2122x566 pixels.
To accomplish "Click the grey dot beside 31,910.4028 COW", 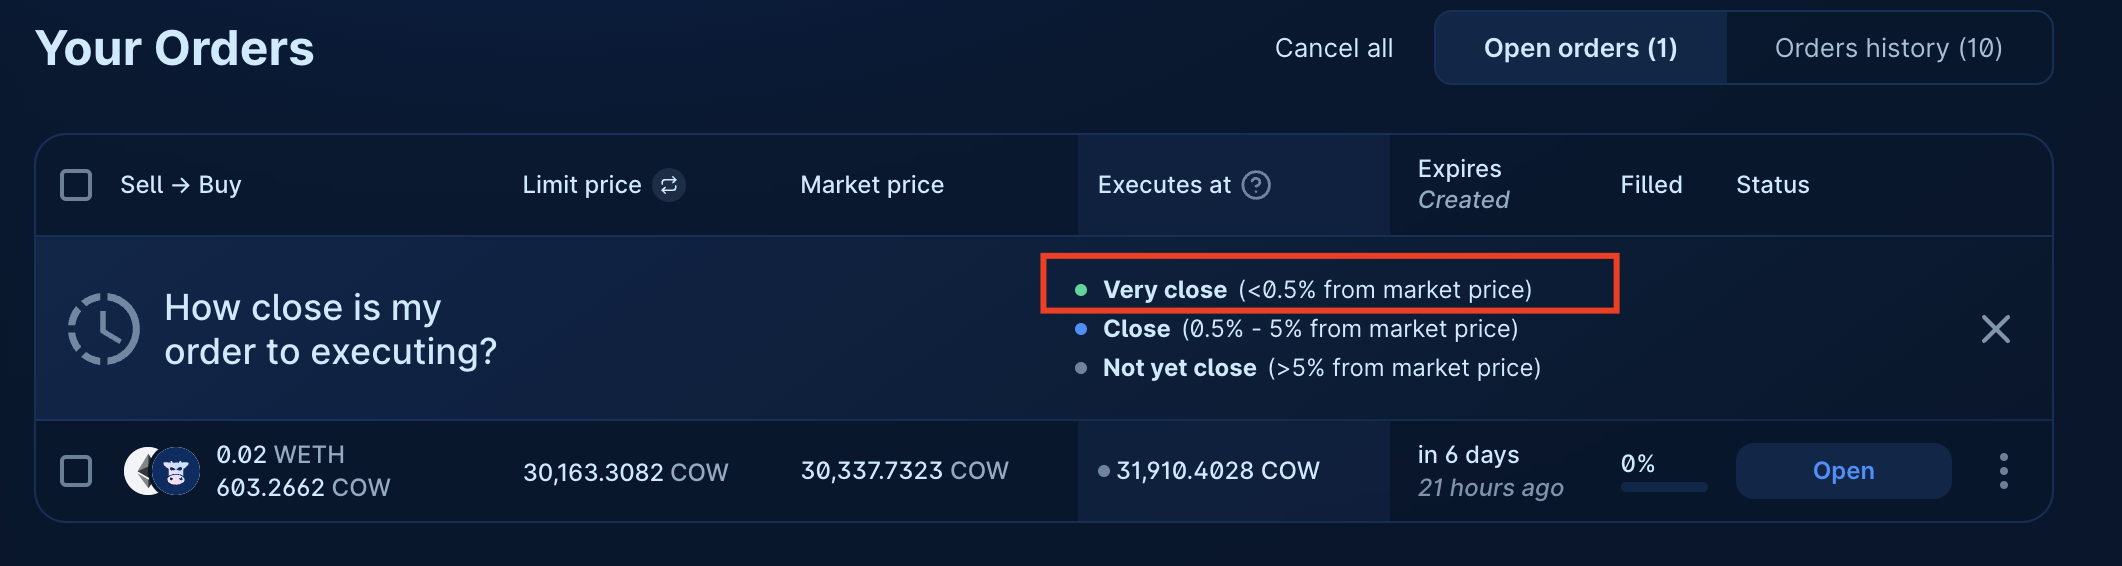I will (1103, 471).
